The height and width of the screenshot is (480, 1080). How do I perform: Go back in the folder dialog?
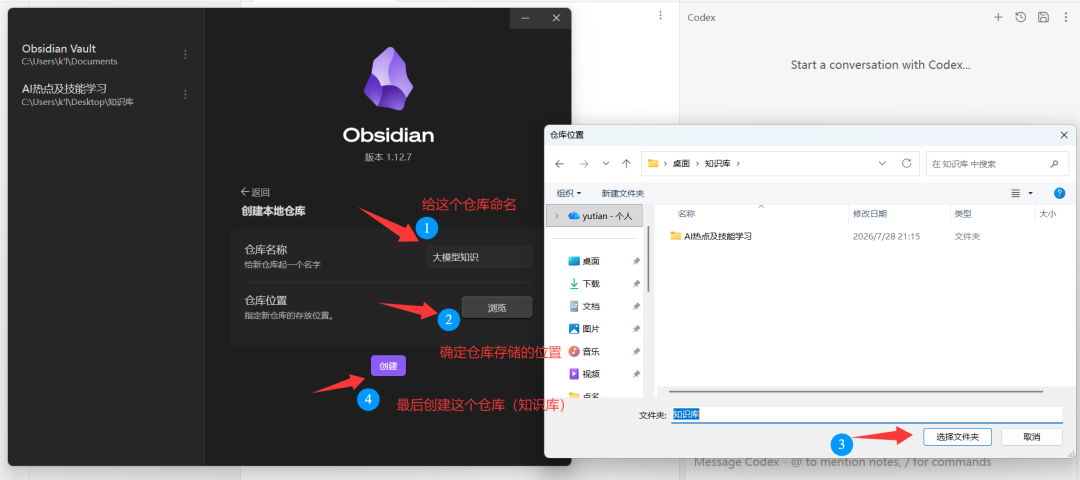pyautogui.click(x=560, y=164)
